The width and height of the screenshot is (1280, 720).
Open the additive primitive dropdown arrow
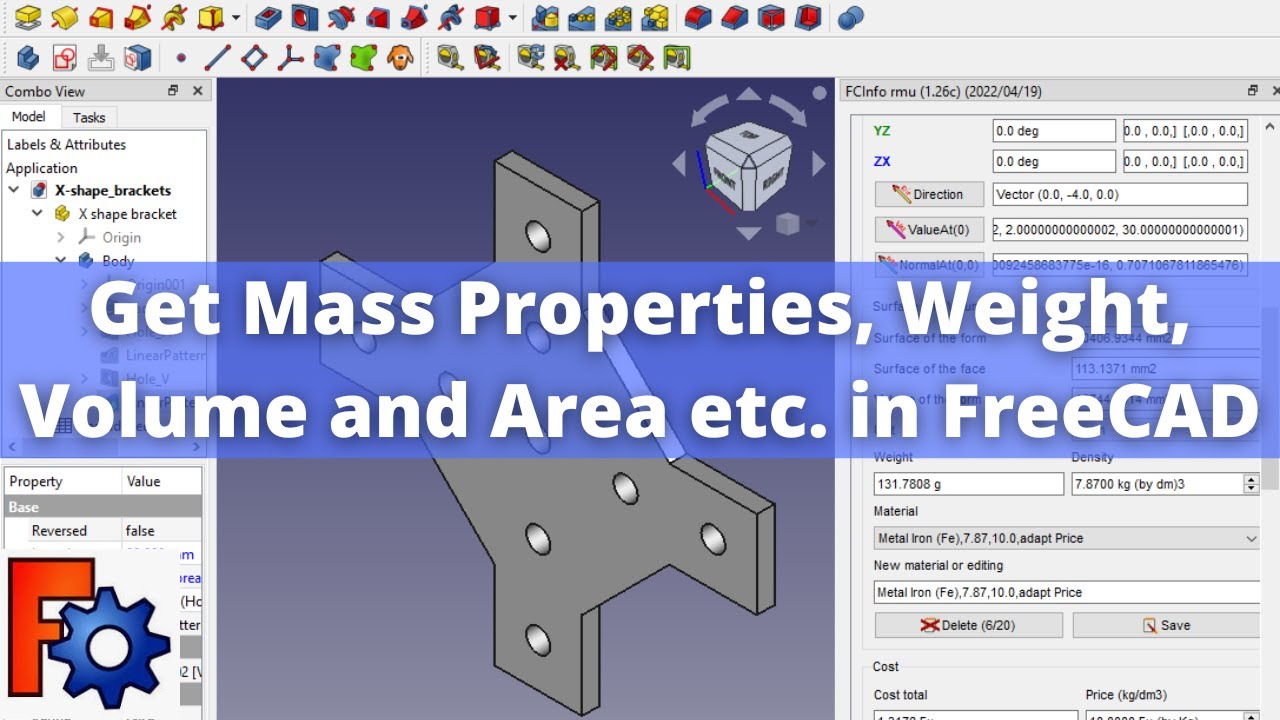(x=236, y=18)
